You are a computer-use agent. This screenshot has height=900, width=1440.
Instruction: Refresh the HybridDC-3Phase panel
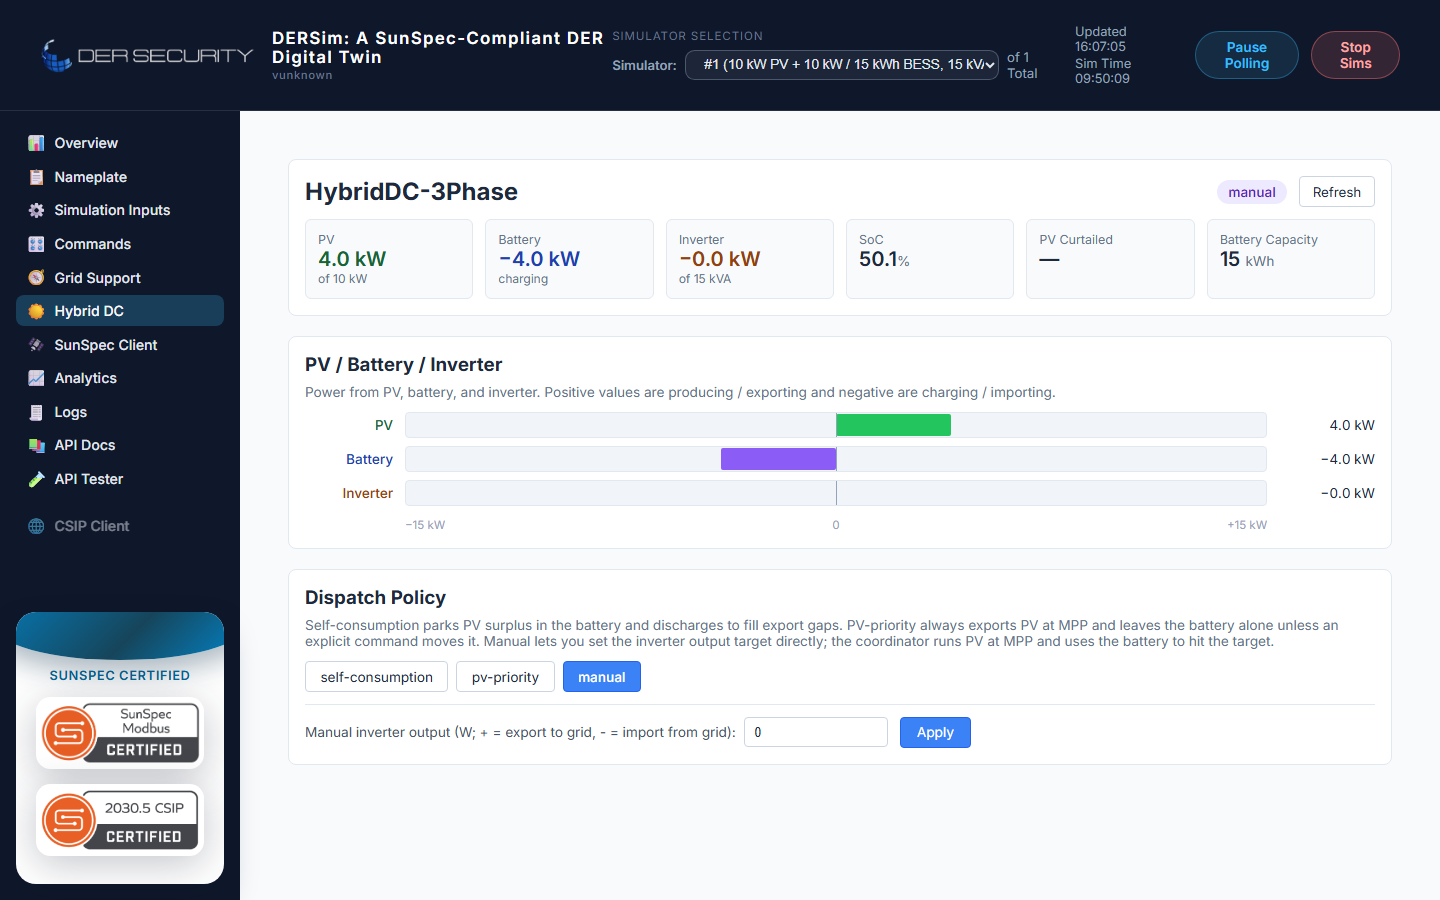point(1337,192)
